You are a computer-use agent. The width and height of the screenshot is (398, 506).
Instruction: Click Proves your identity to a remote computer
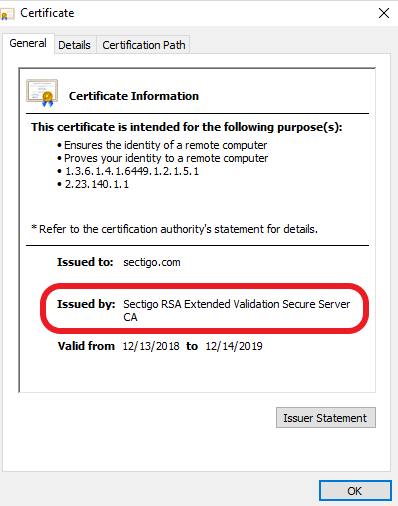[x=166, y=158]
